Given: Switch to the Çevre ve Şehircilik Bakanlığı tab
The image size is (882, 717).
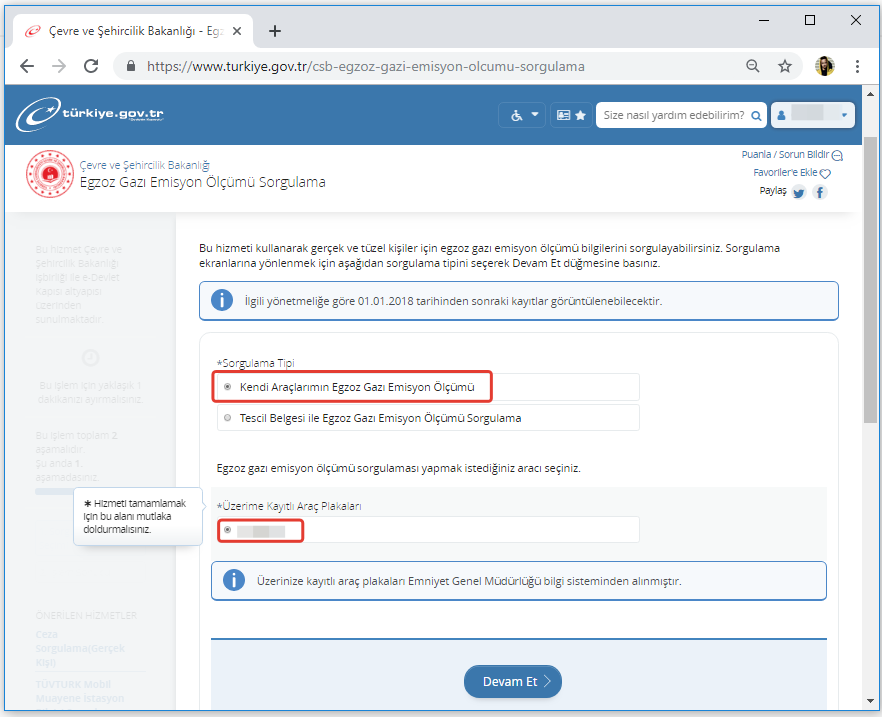Looking at the screenshot, I should (x=130, y=31).
